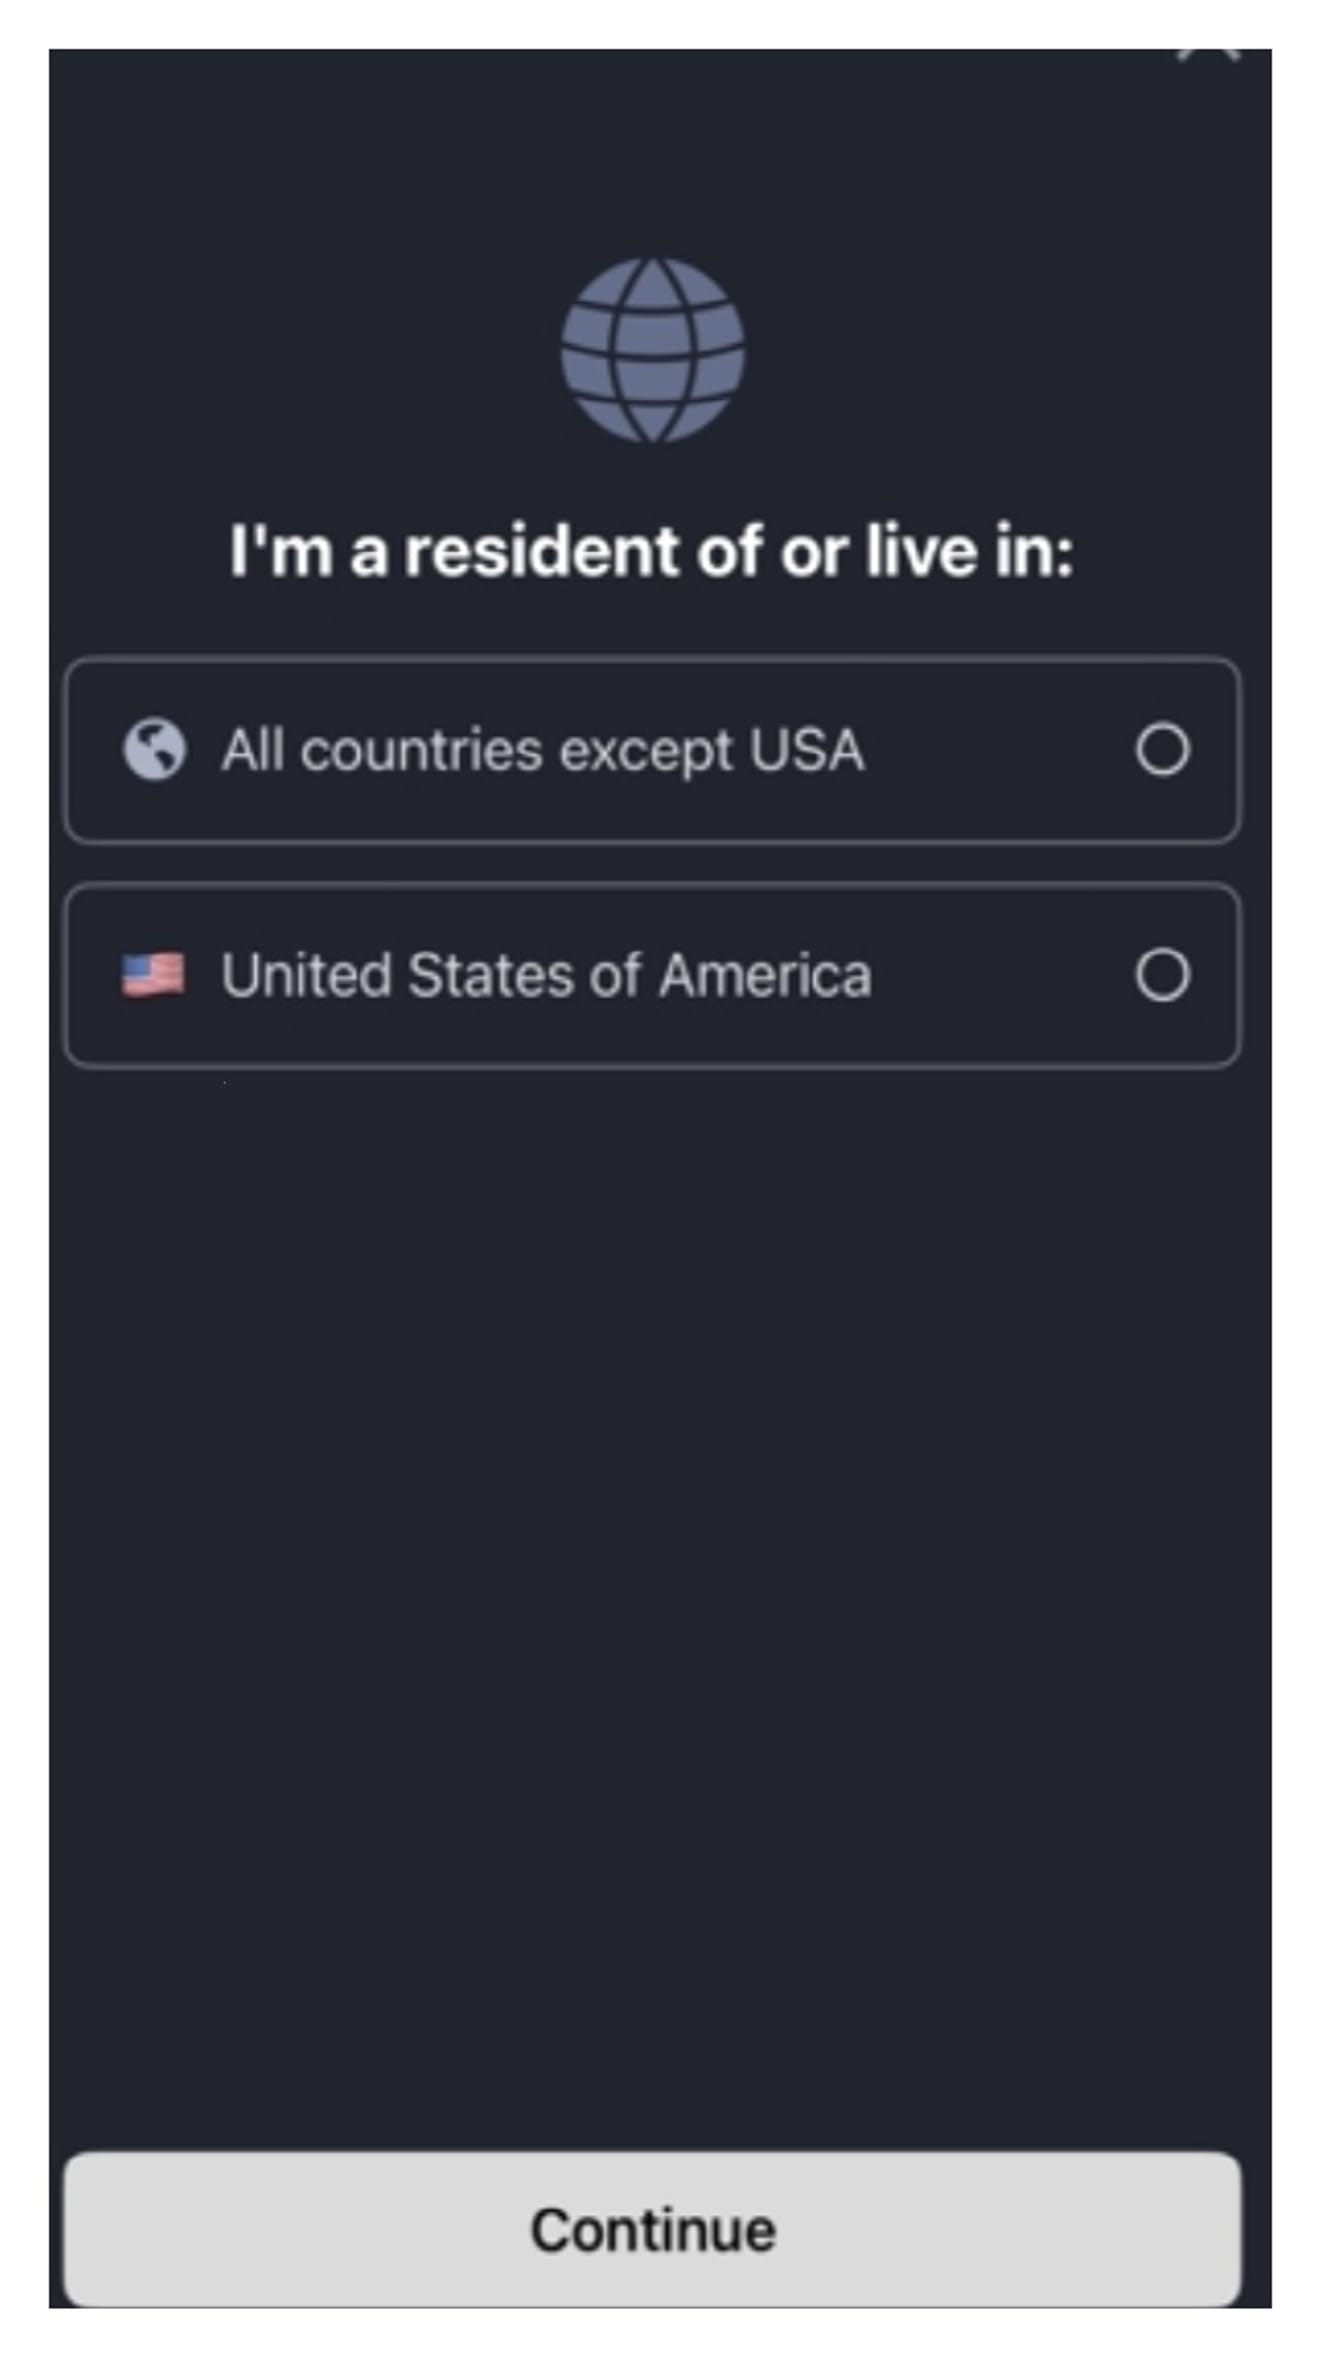Choose the United States of America option card

(652, 975)
